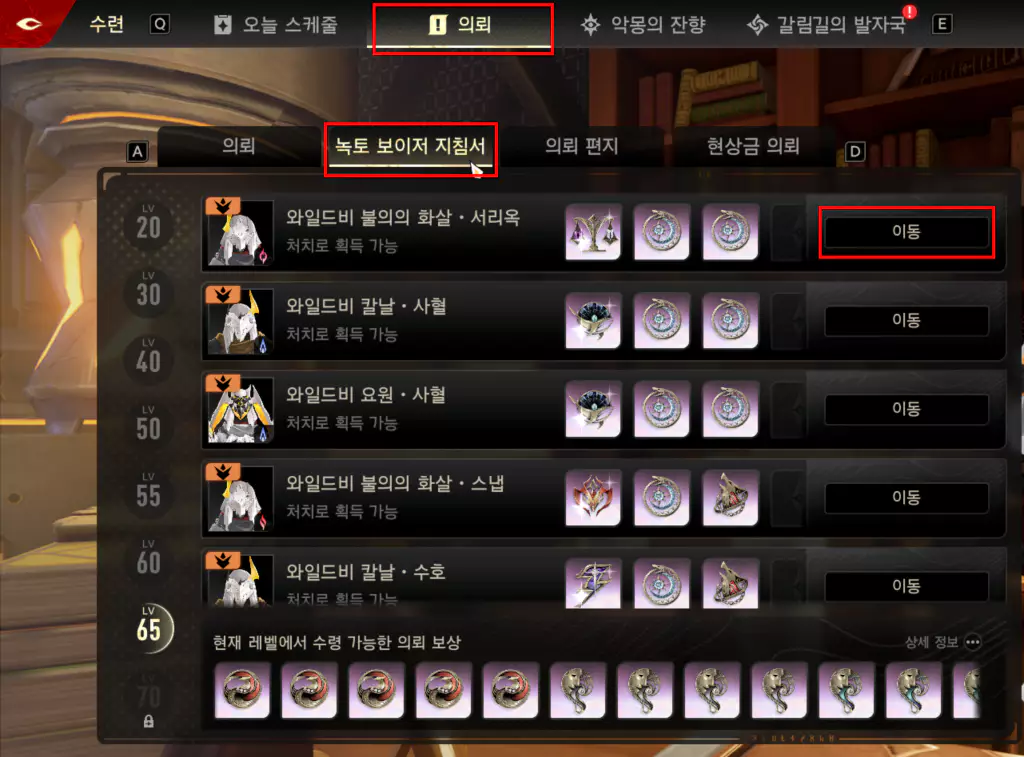This screenshot has height=757, width=1024.
Task: Click the red crest reward icon in 스냅 row
Action: click(x=593, y=497)
